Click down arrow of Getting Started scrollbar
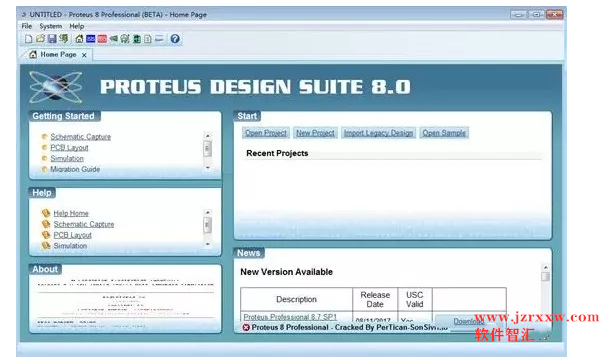The height and width of the screenshot is (362, 603). pyautogui.click(x=208, y=168)
